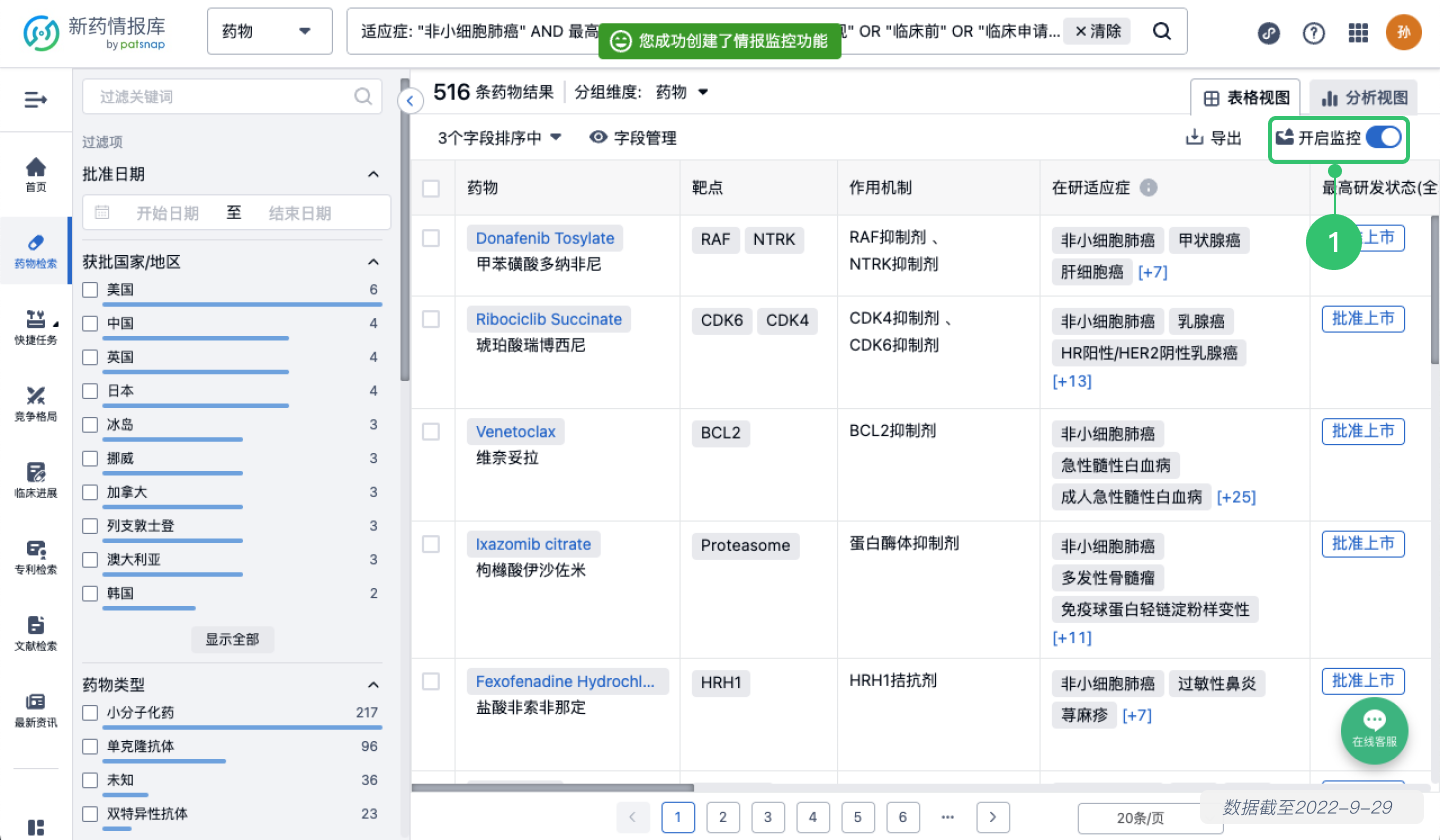Select the Venetoclax row checkbox
The height and width of the screenshot is (840, 1440).
(431, 432)
